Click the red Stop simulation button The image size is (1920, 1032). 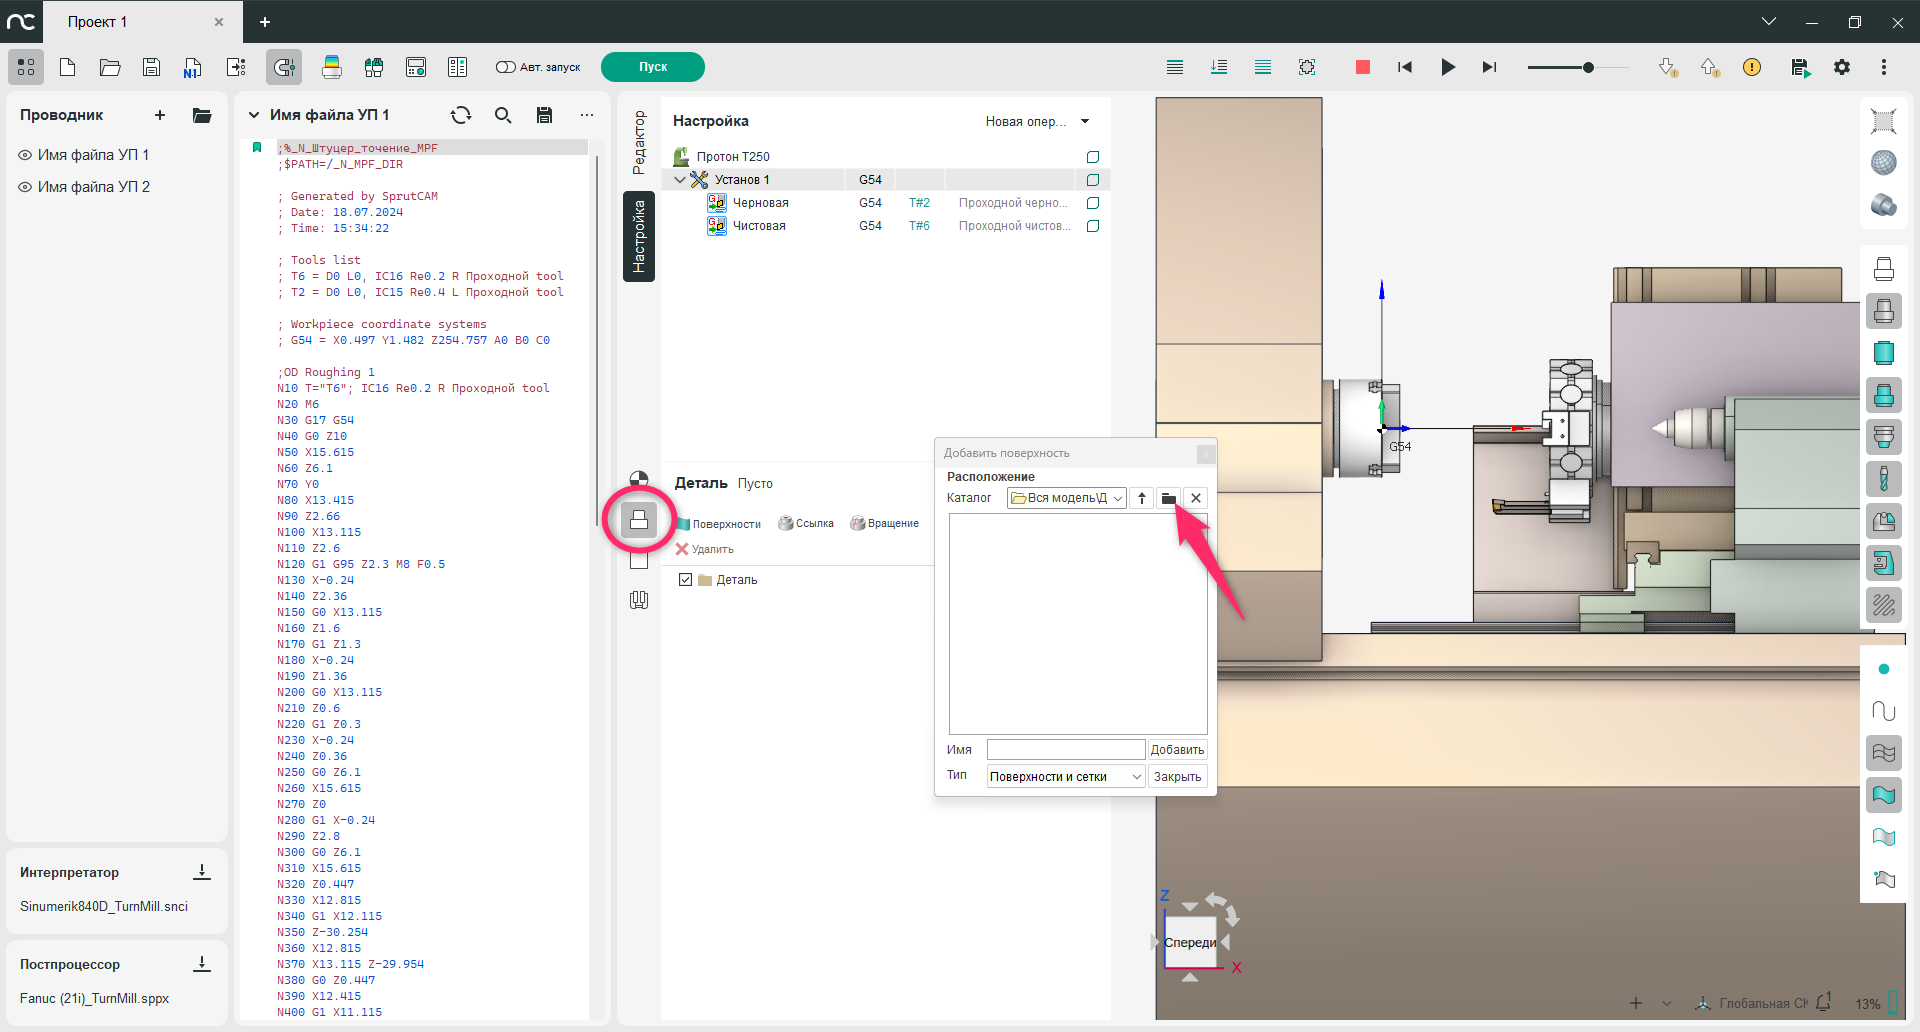coord(1362,67)
